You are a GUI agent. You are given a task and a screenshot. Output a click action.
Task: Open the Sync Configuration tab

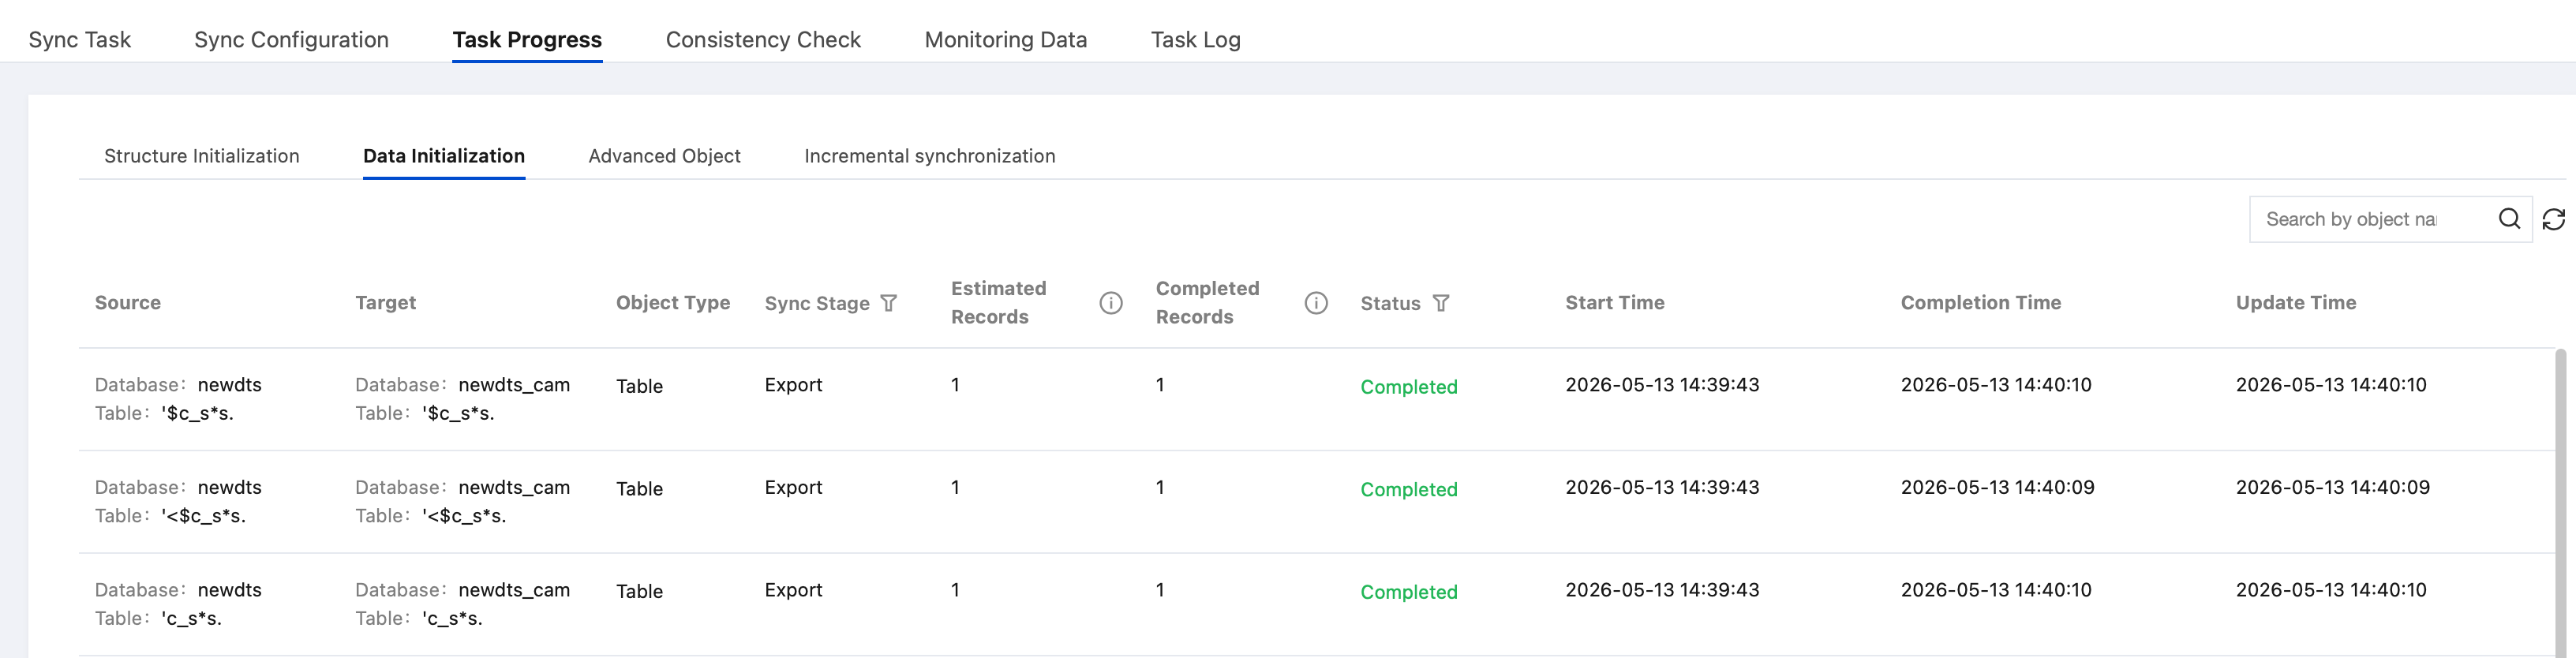[x=291, y=39]
